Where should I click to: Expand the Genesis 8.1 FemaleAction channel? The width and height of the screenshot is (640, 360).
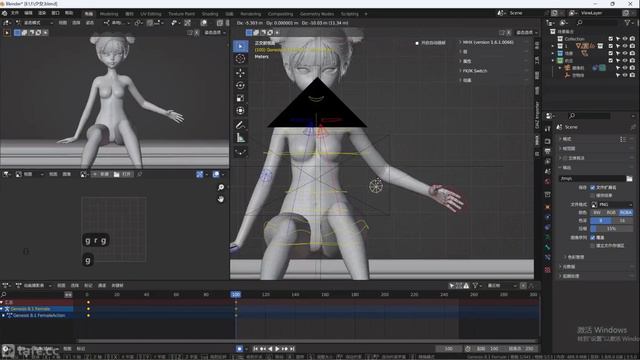tap(4, 316)
